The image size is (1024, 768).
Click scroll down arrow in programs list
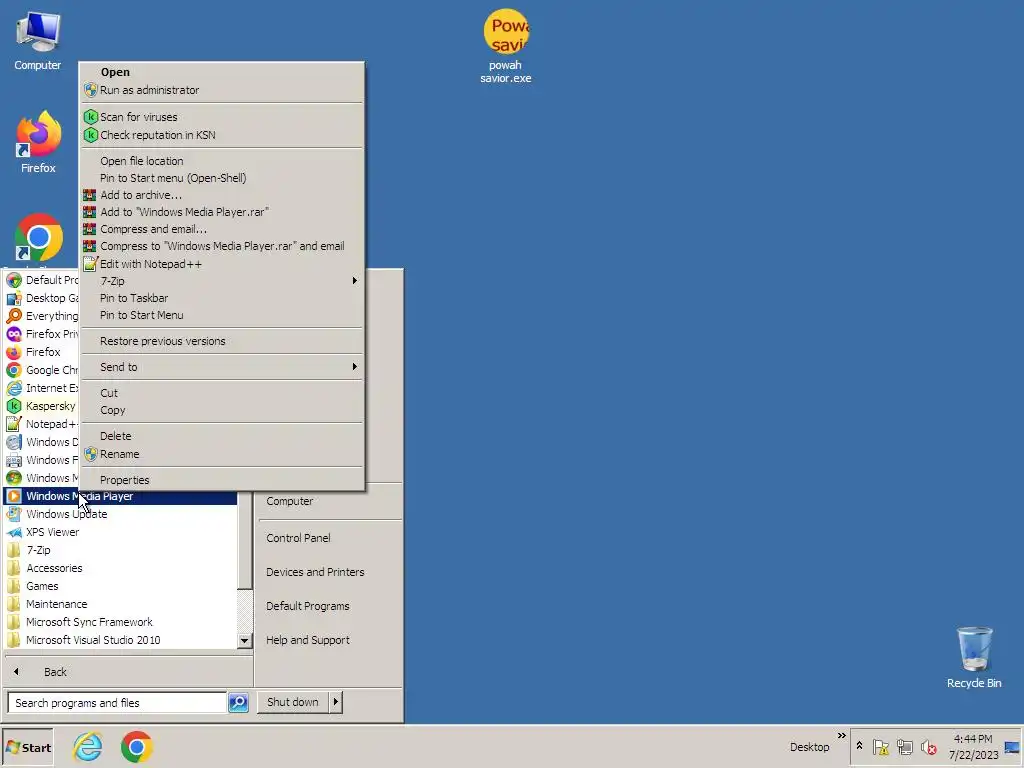tap(244, 641)
